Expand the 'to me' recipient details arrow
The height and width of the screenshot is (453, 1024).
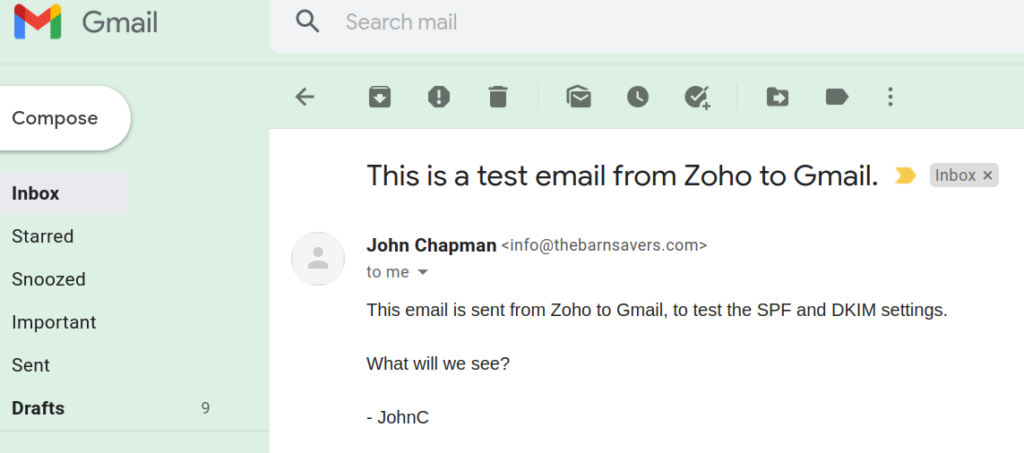pos(423,272)
